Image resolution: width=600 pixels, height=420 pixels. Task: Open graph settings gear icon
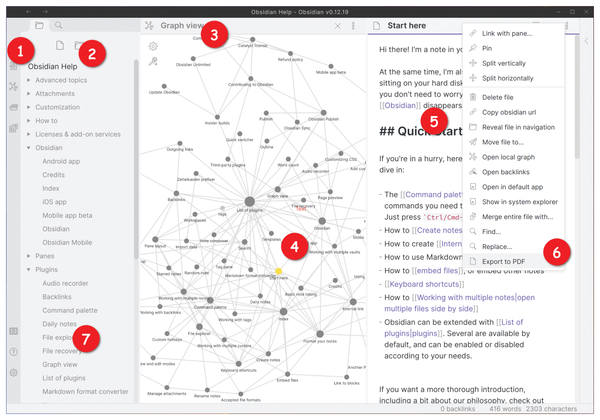(x=153, y=46)
